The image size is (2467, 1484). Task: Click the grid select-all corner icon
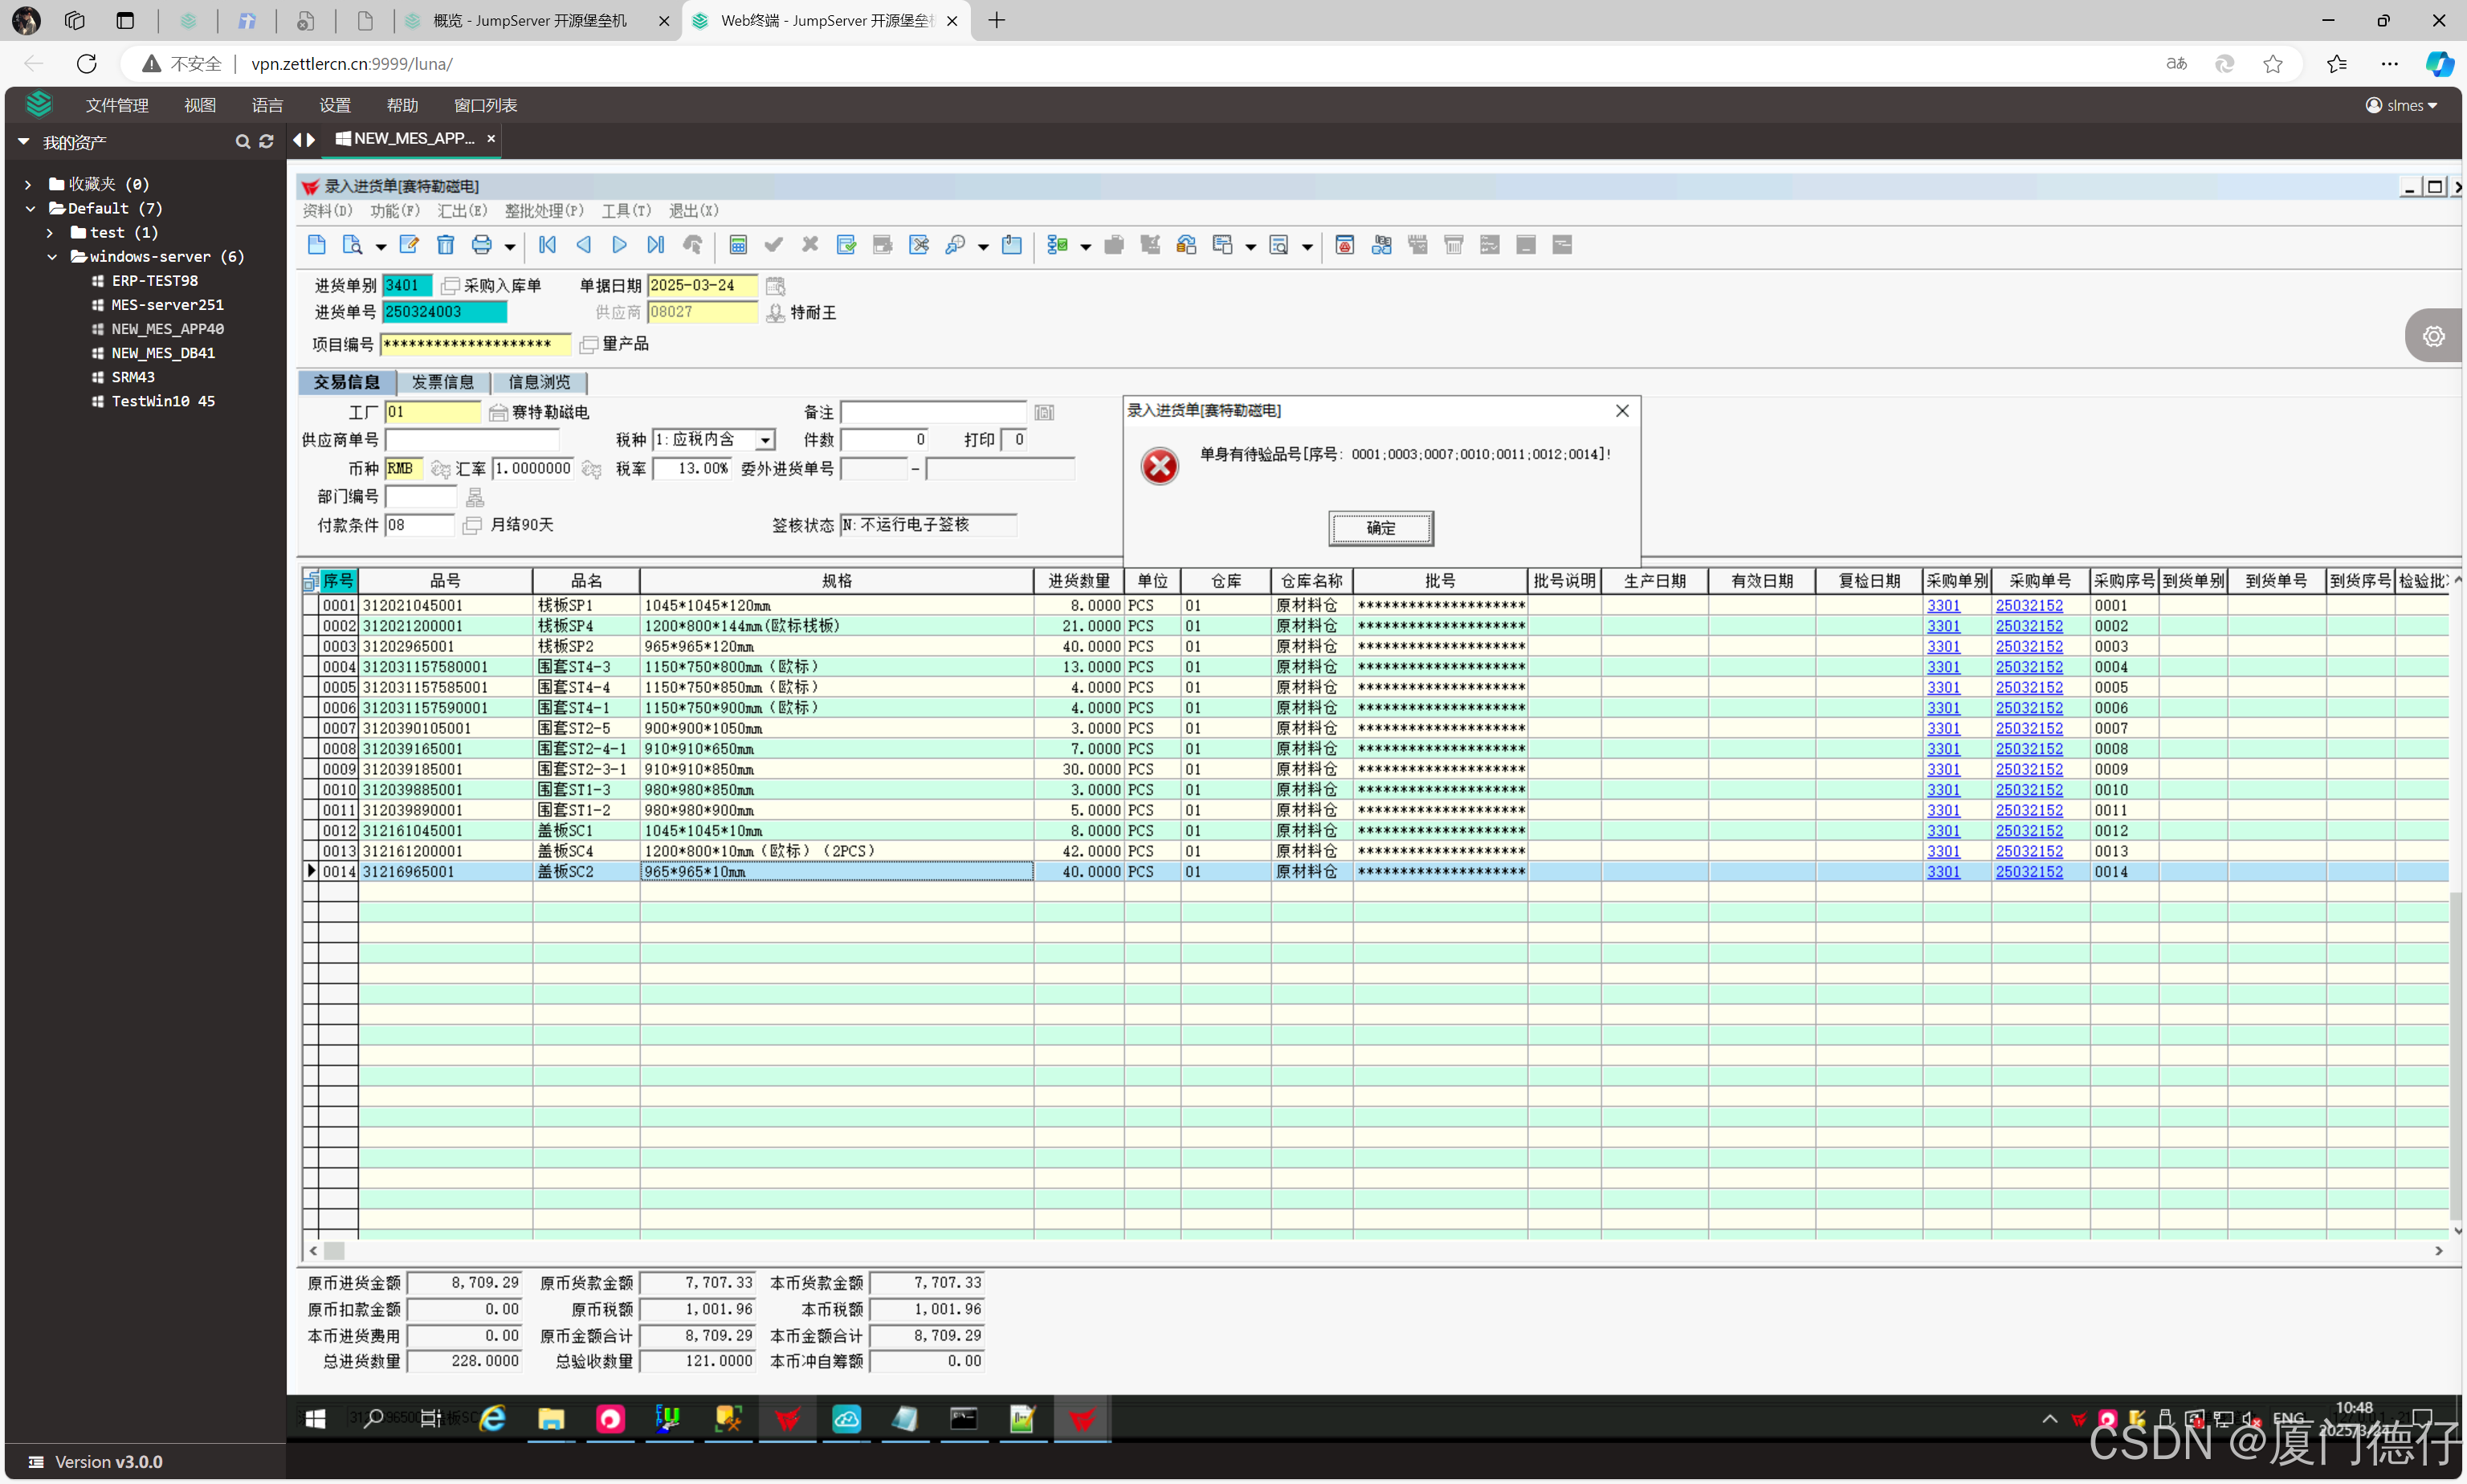click(x=311, y=581)
